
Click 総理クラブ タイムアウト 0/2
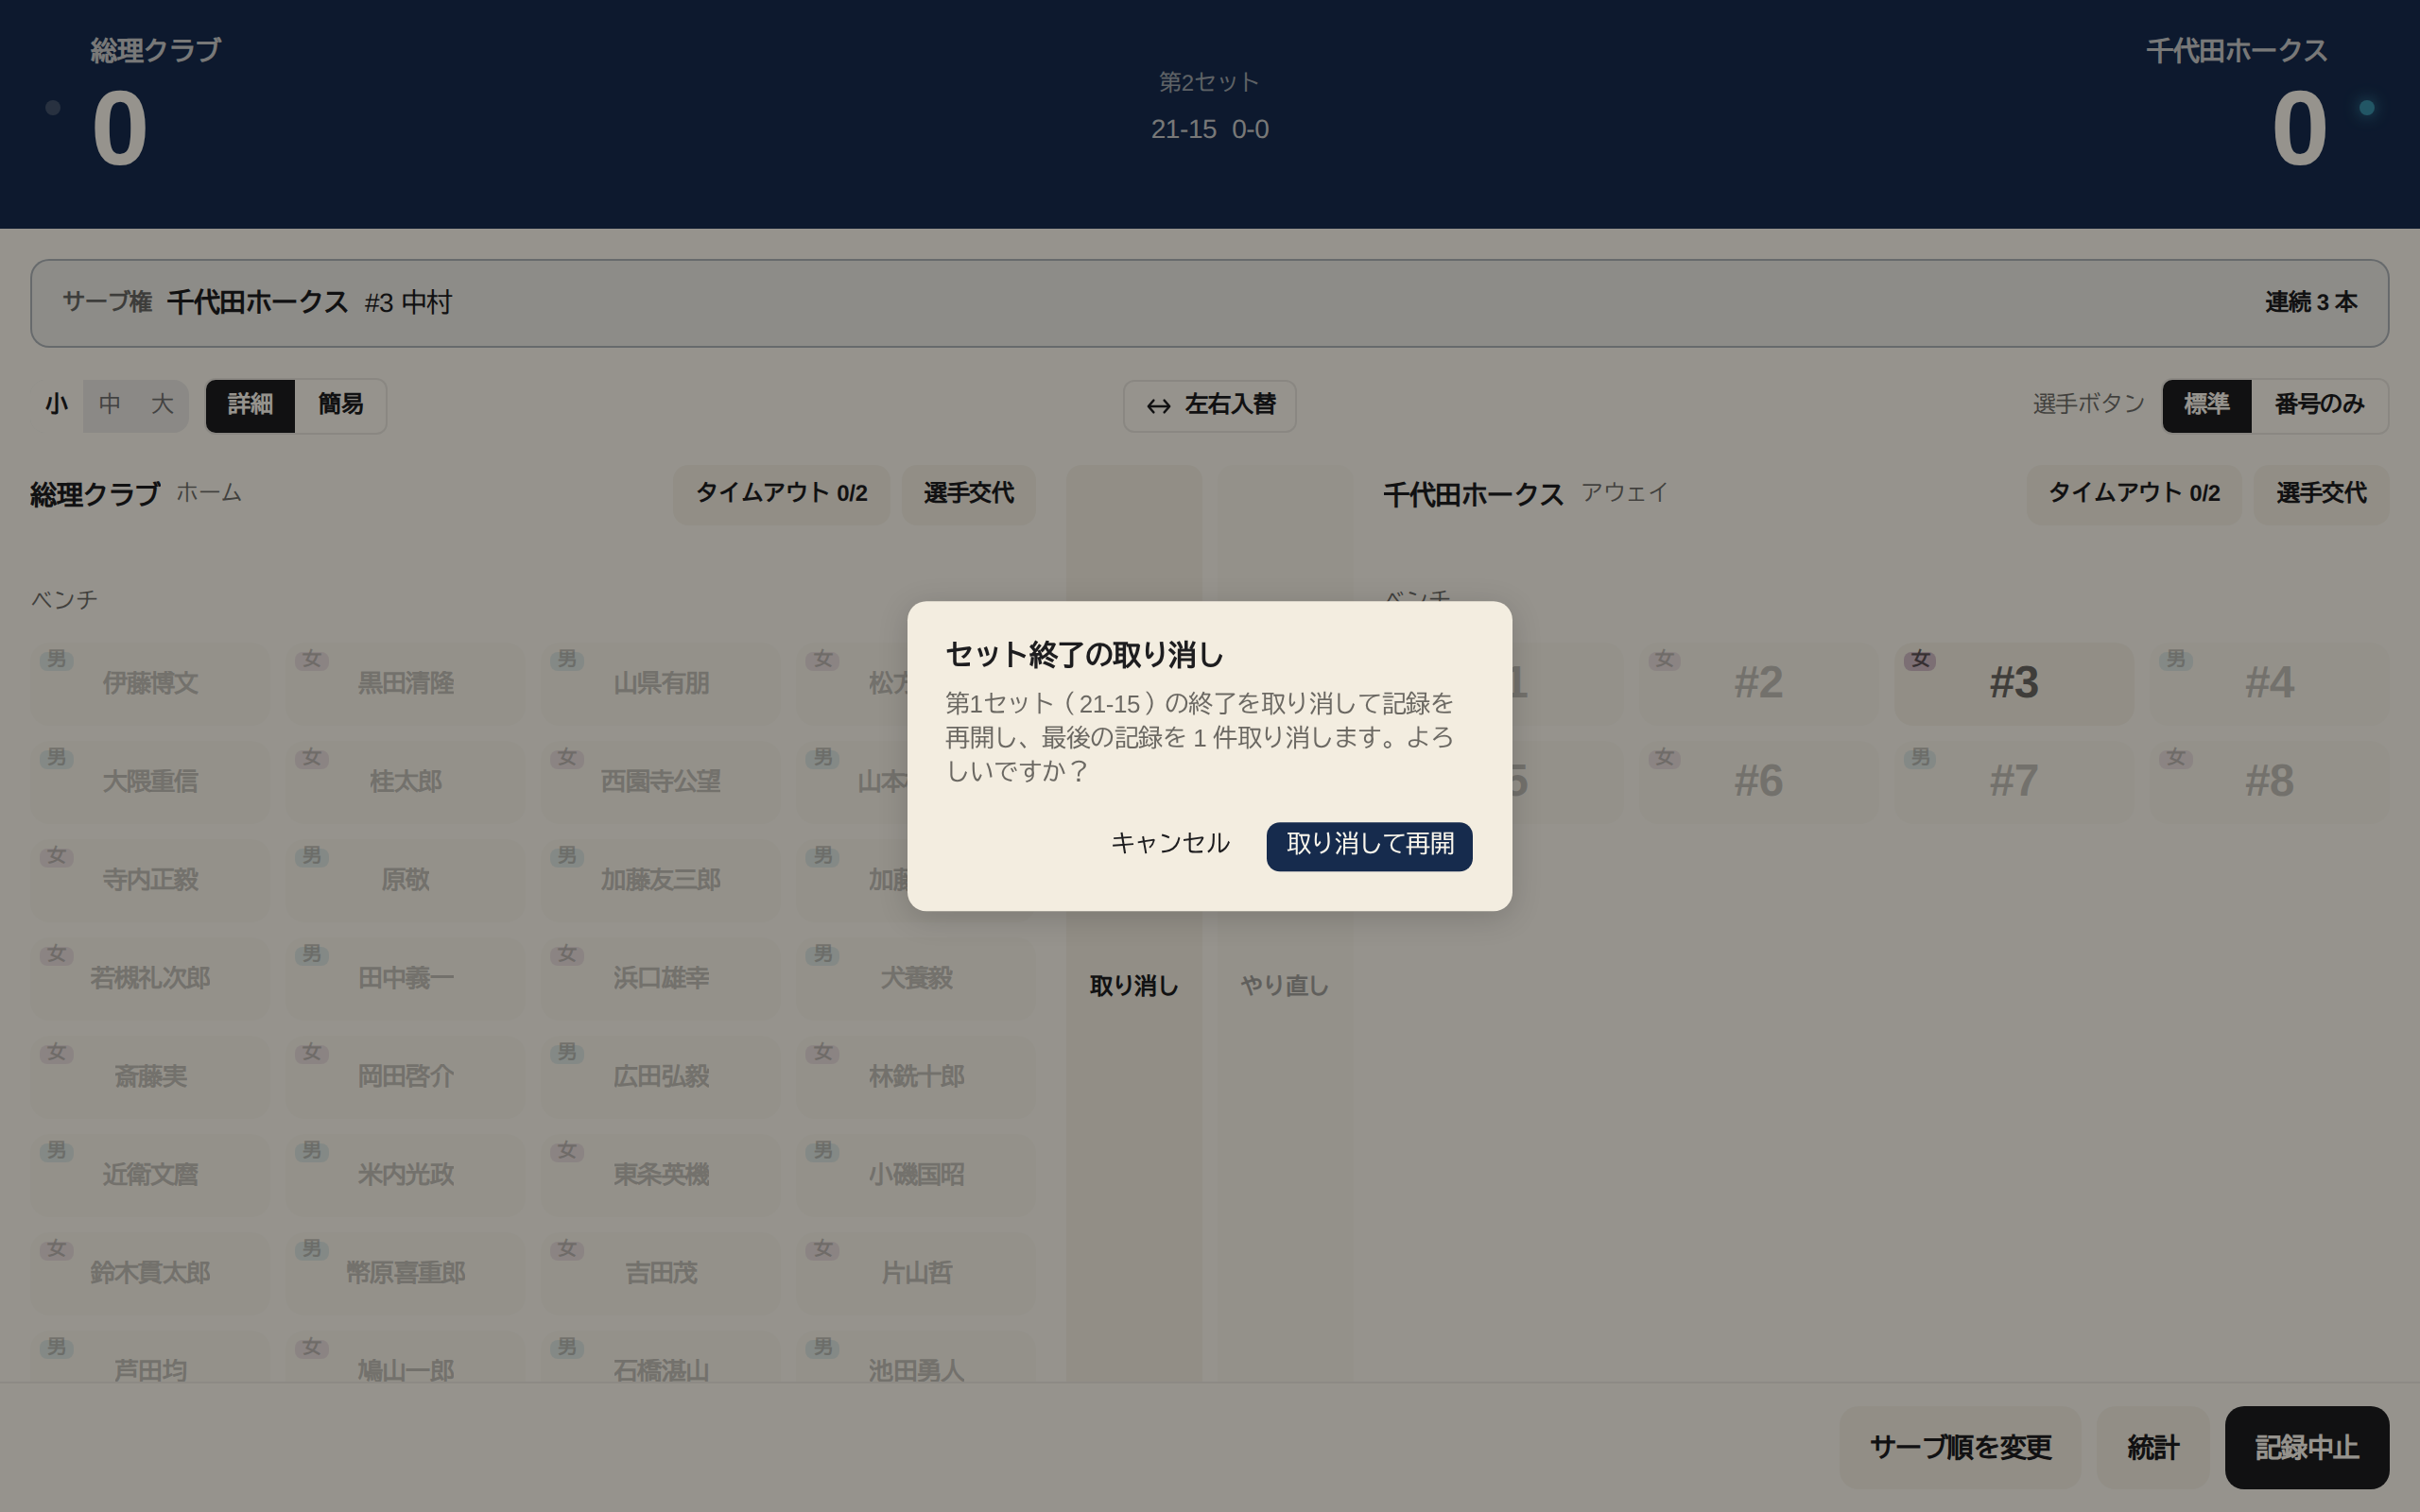point(782,494)
